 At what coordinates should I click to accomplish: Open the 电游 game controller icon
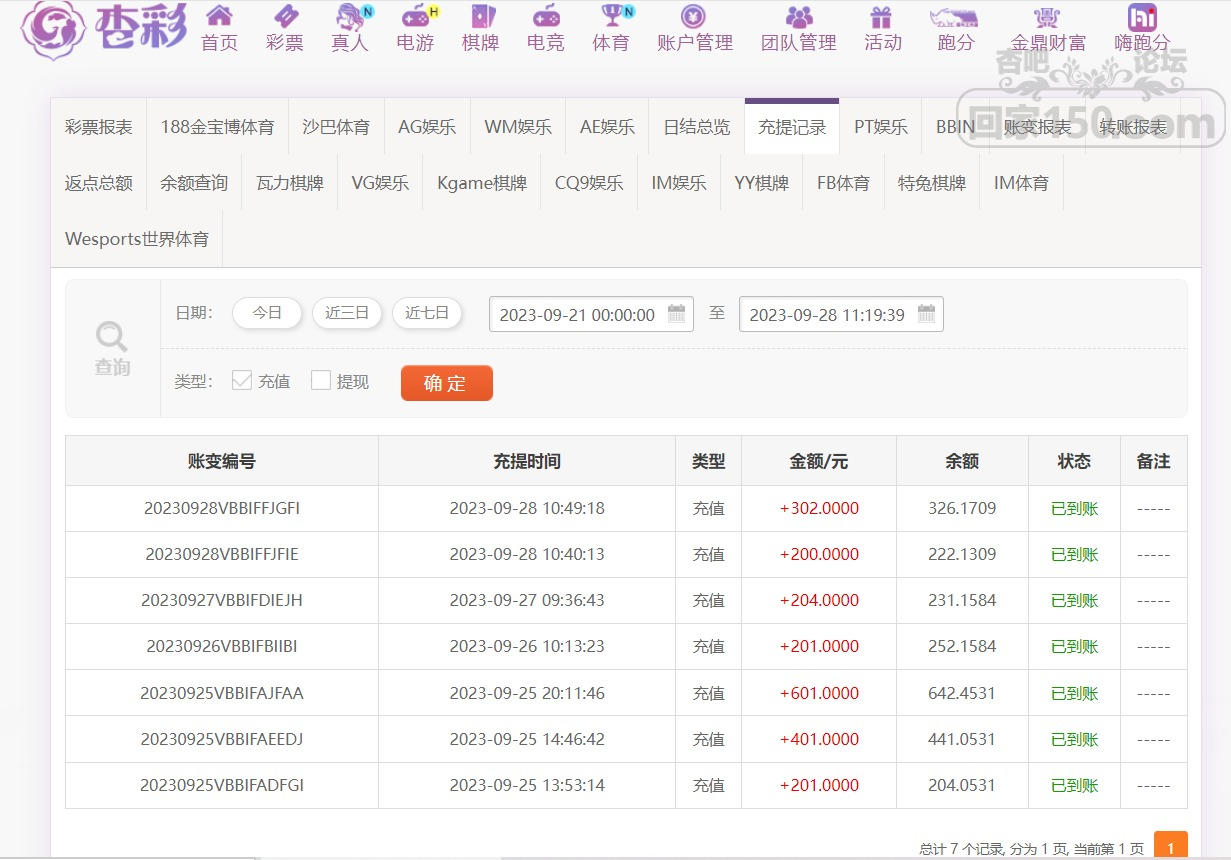415,17
